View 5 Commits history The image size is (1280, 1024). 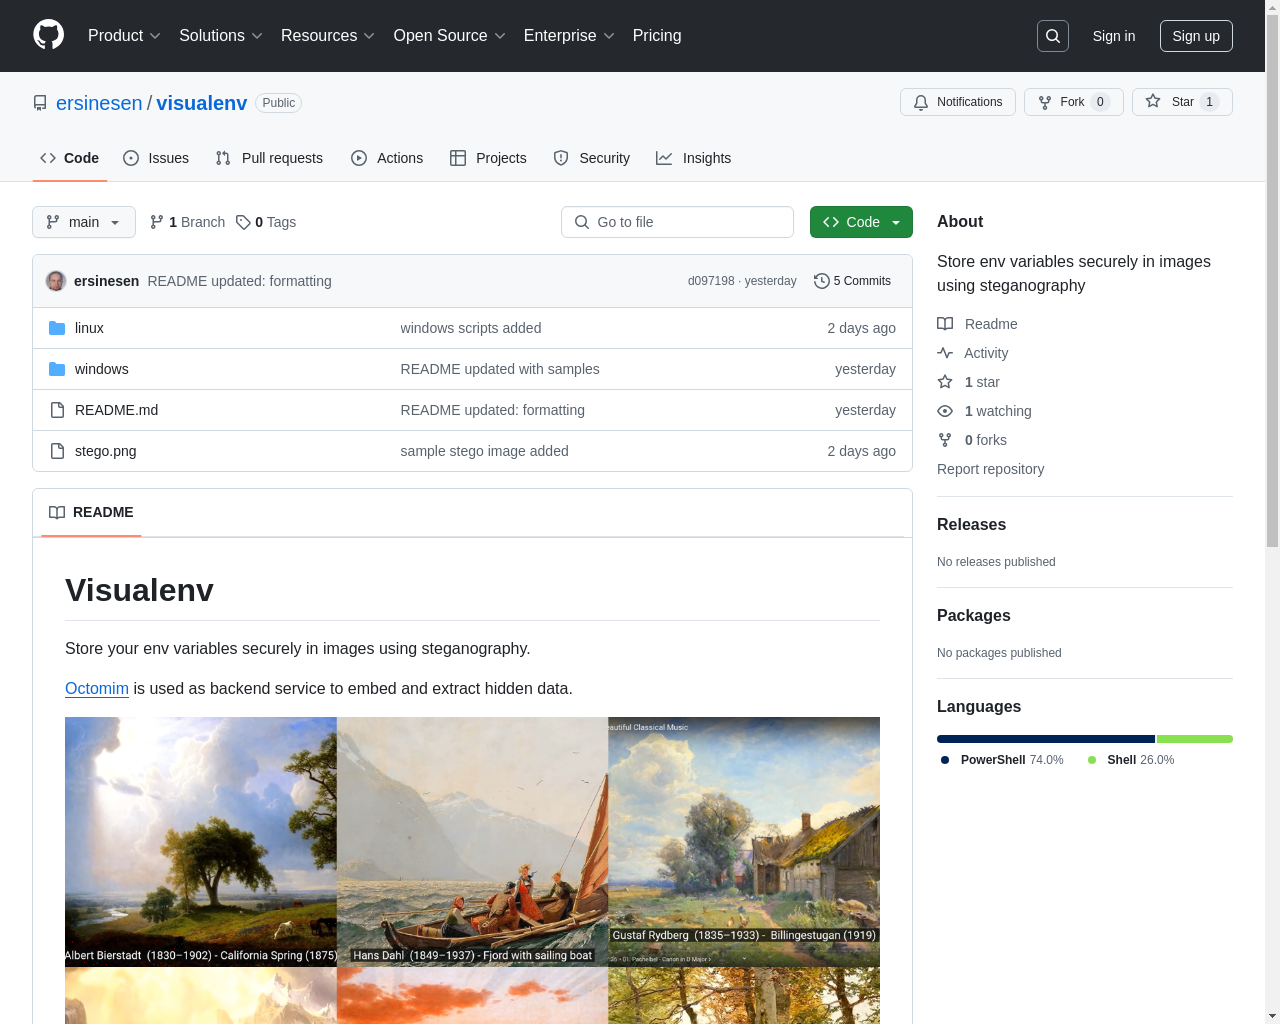coord(852,281)
